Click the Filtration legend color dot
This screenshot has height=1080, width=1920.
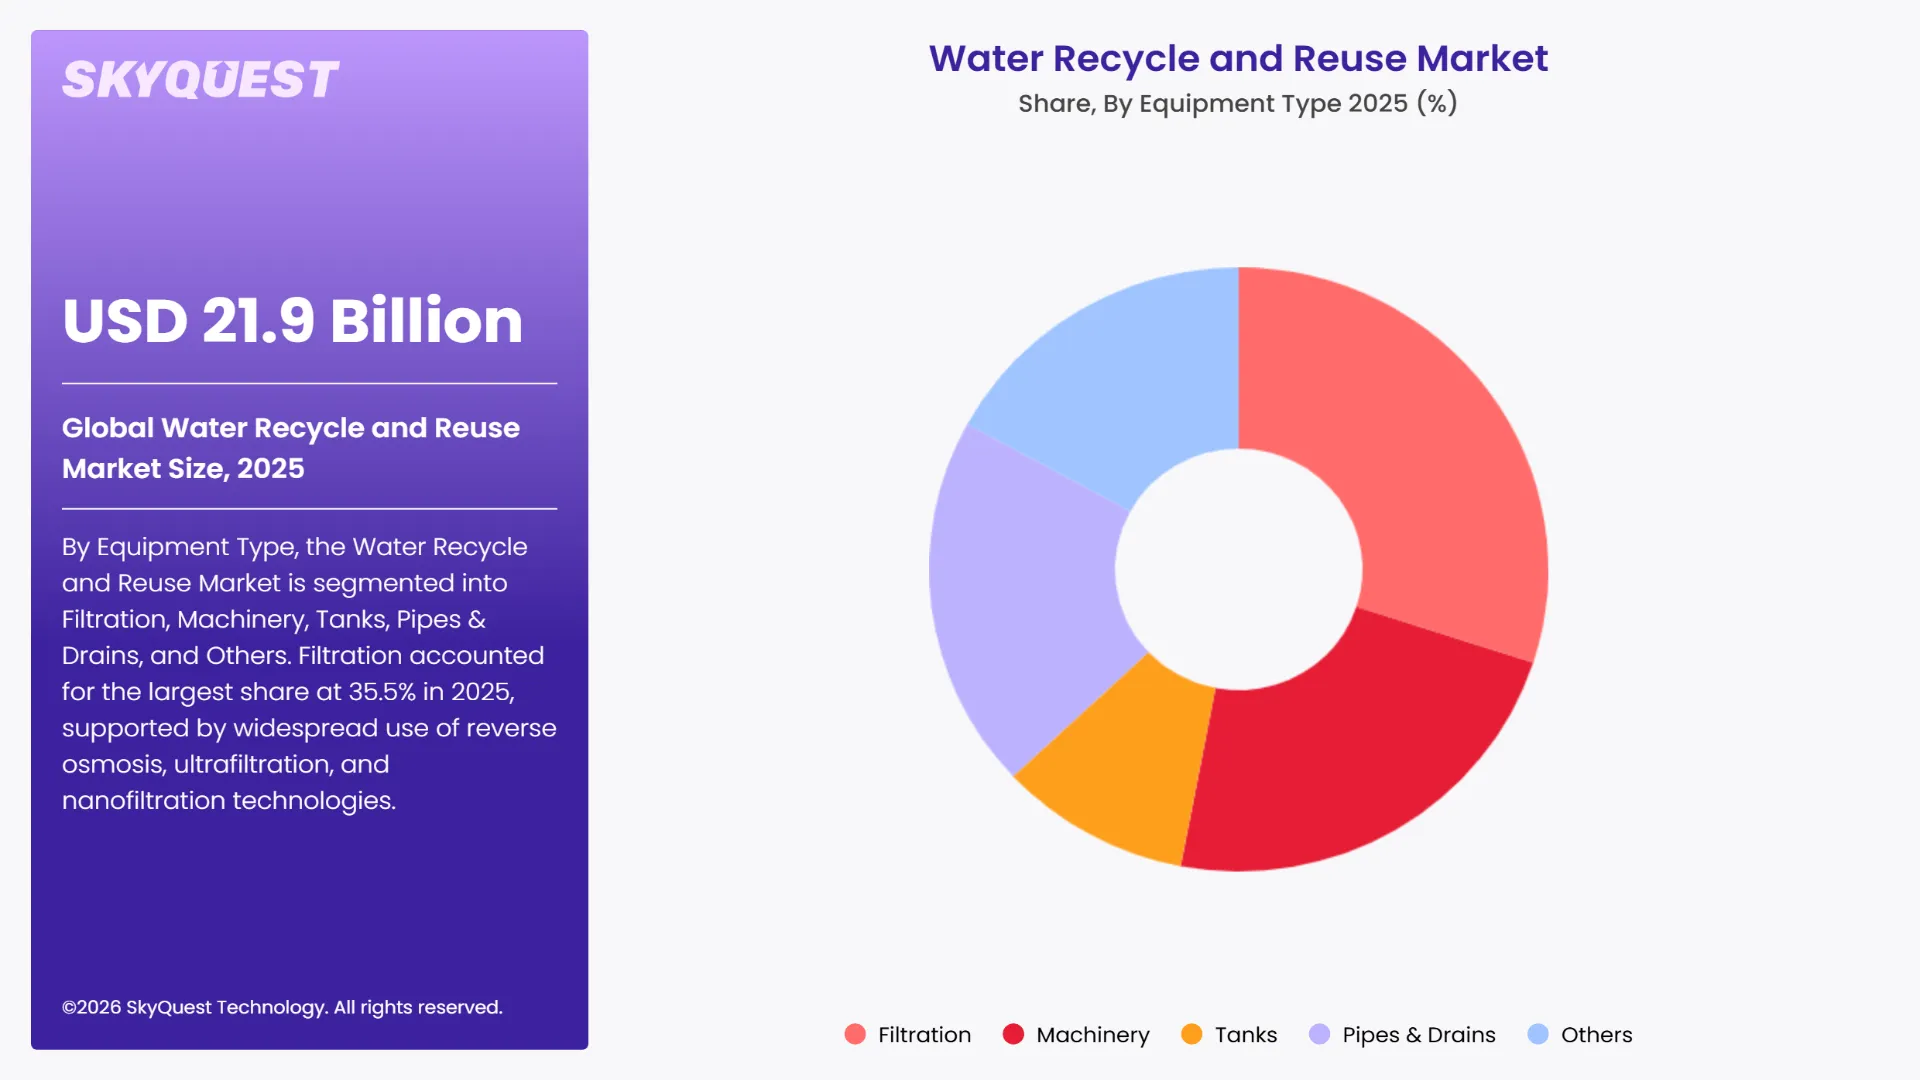coord(855,1034)
